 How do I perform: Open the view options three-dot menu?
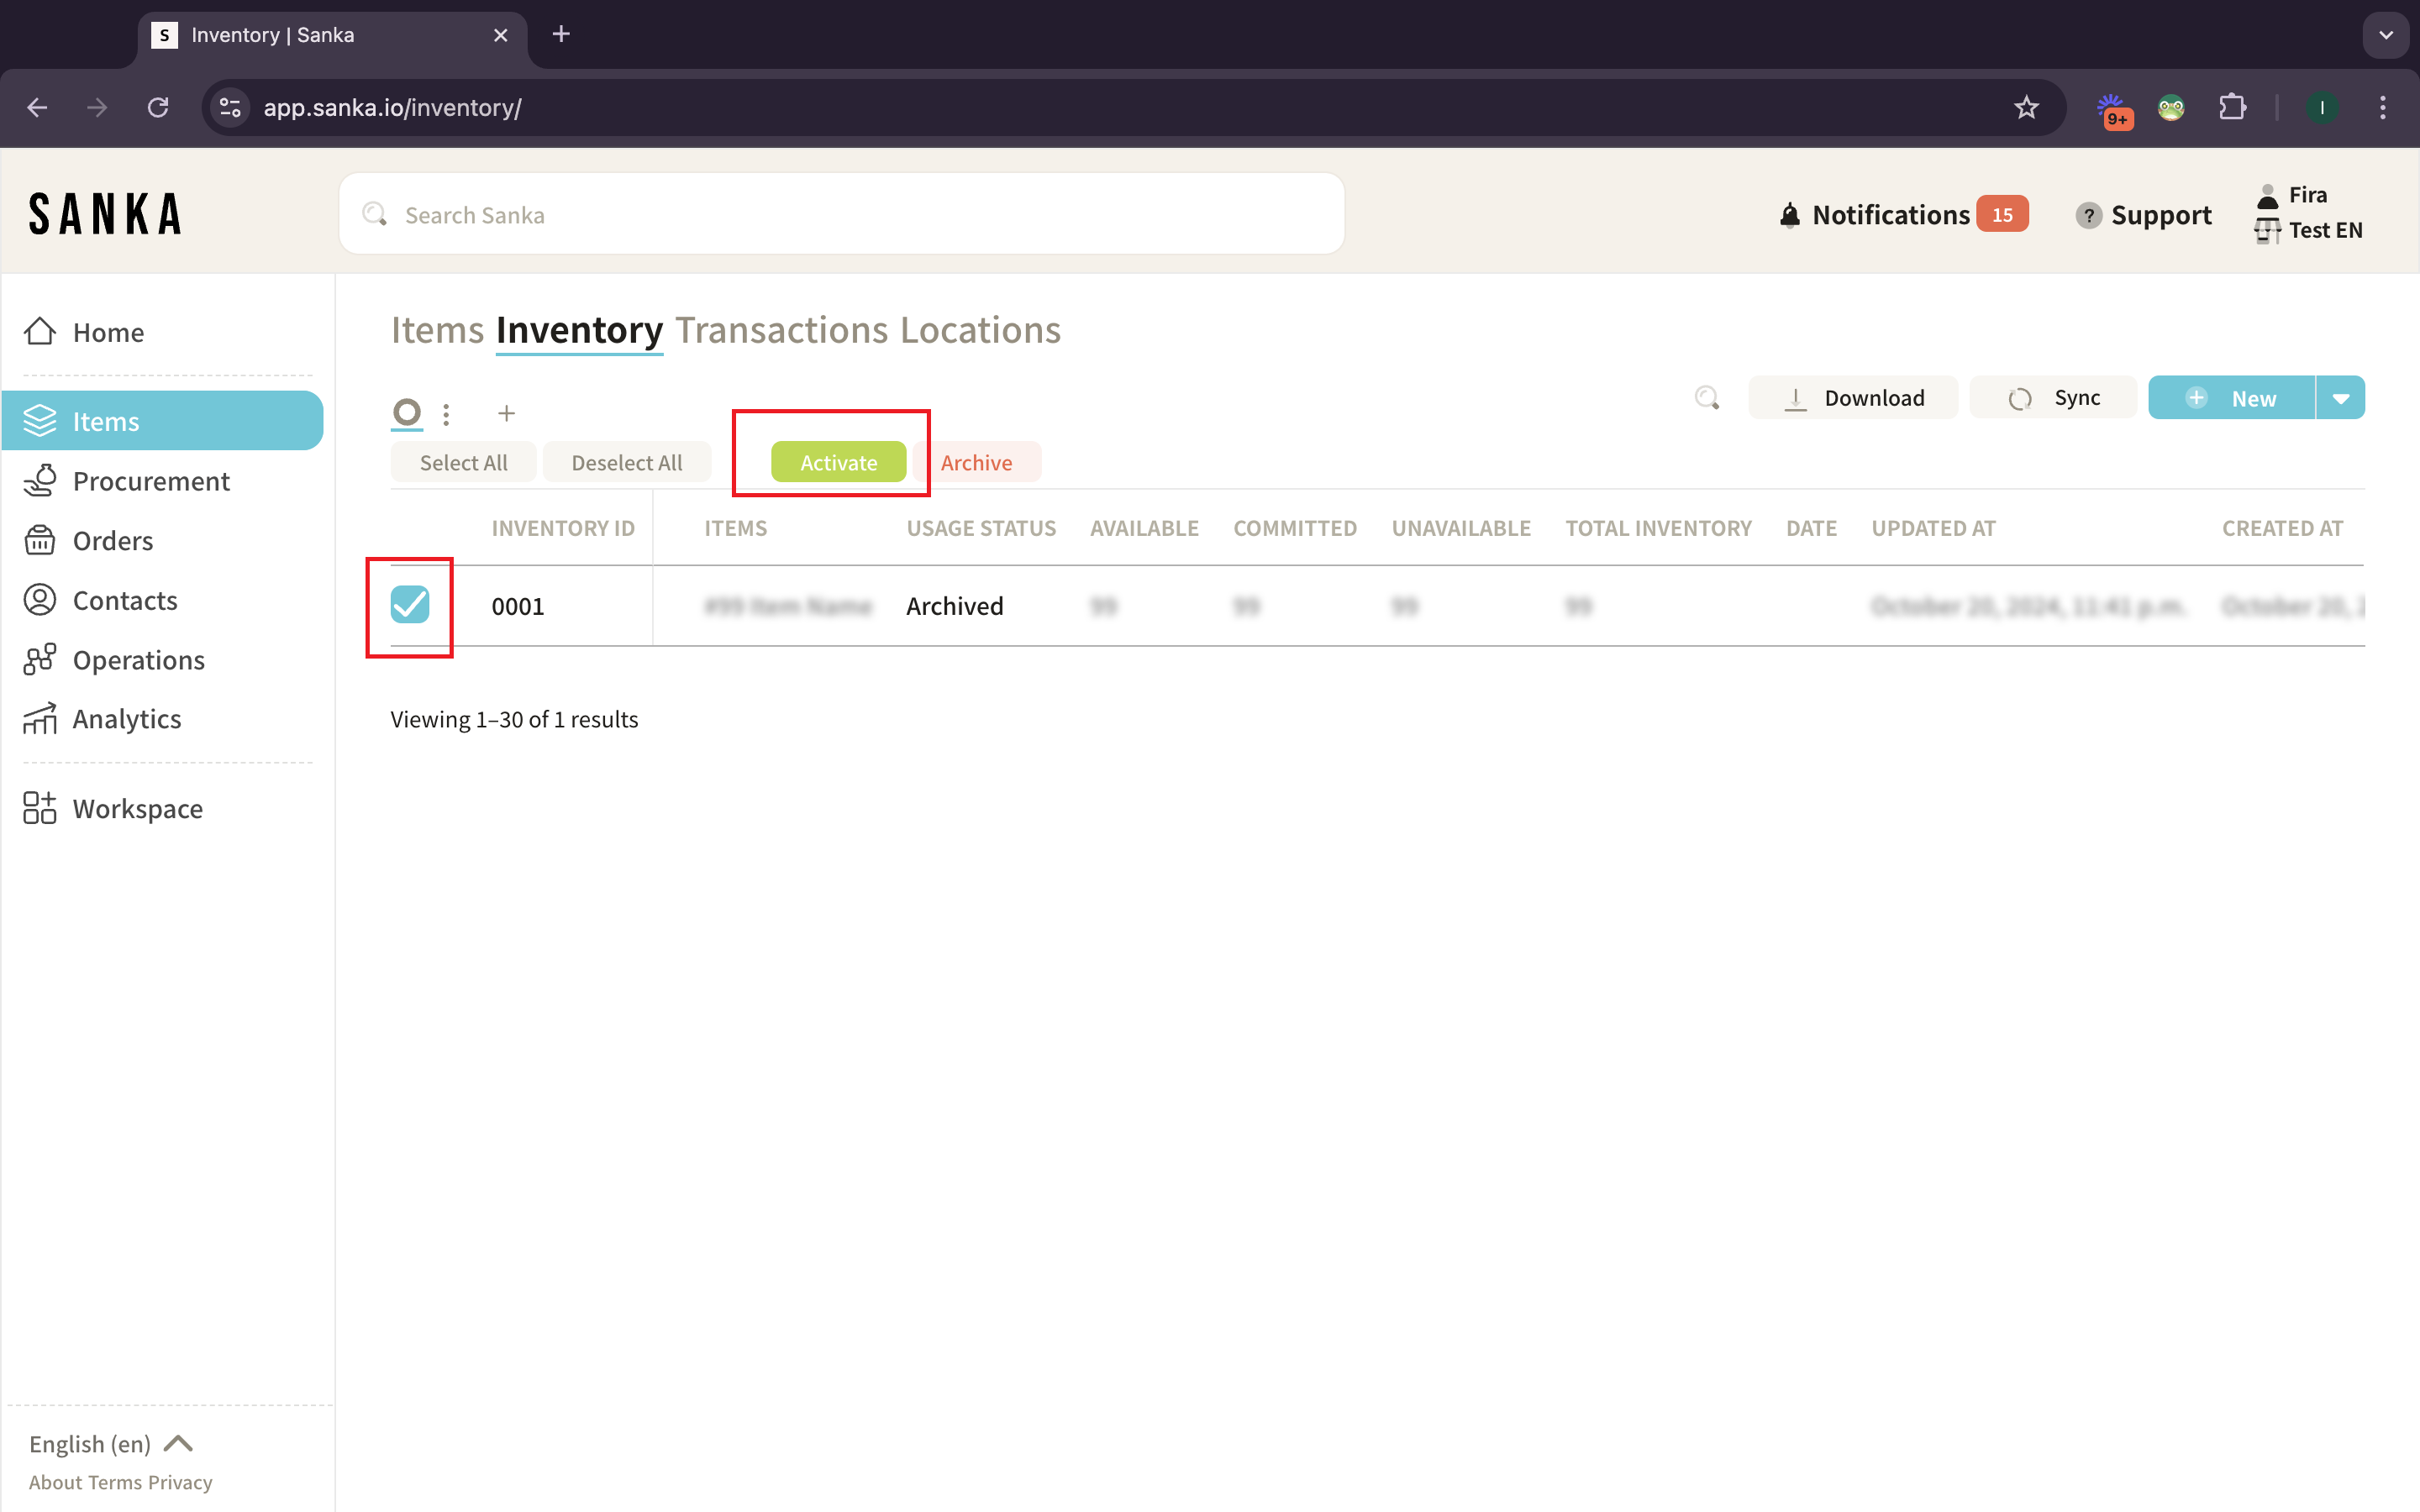point(446,413)
